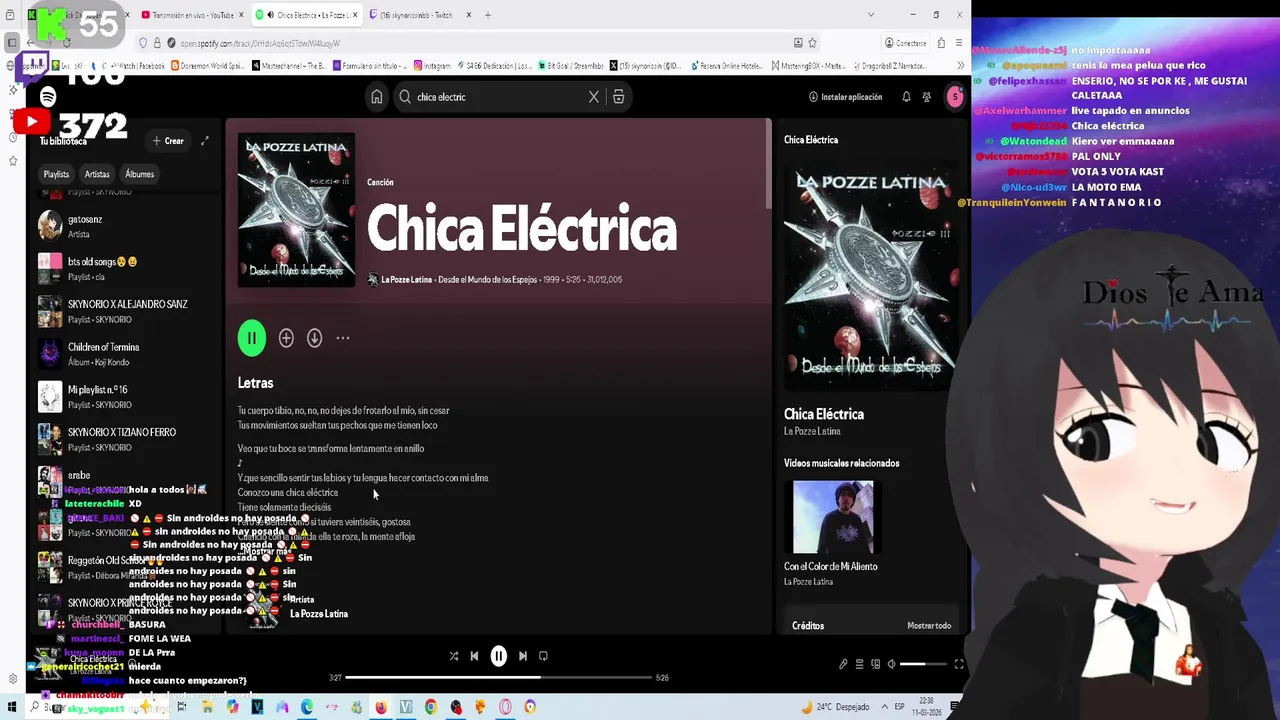The height and width of the screenshot is (720, 1280).
Task: Show hidden system tray icons
Action: coord(884,707)
